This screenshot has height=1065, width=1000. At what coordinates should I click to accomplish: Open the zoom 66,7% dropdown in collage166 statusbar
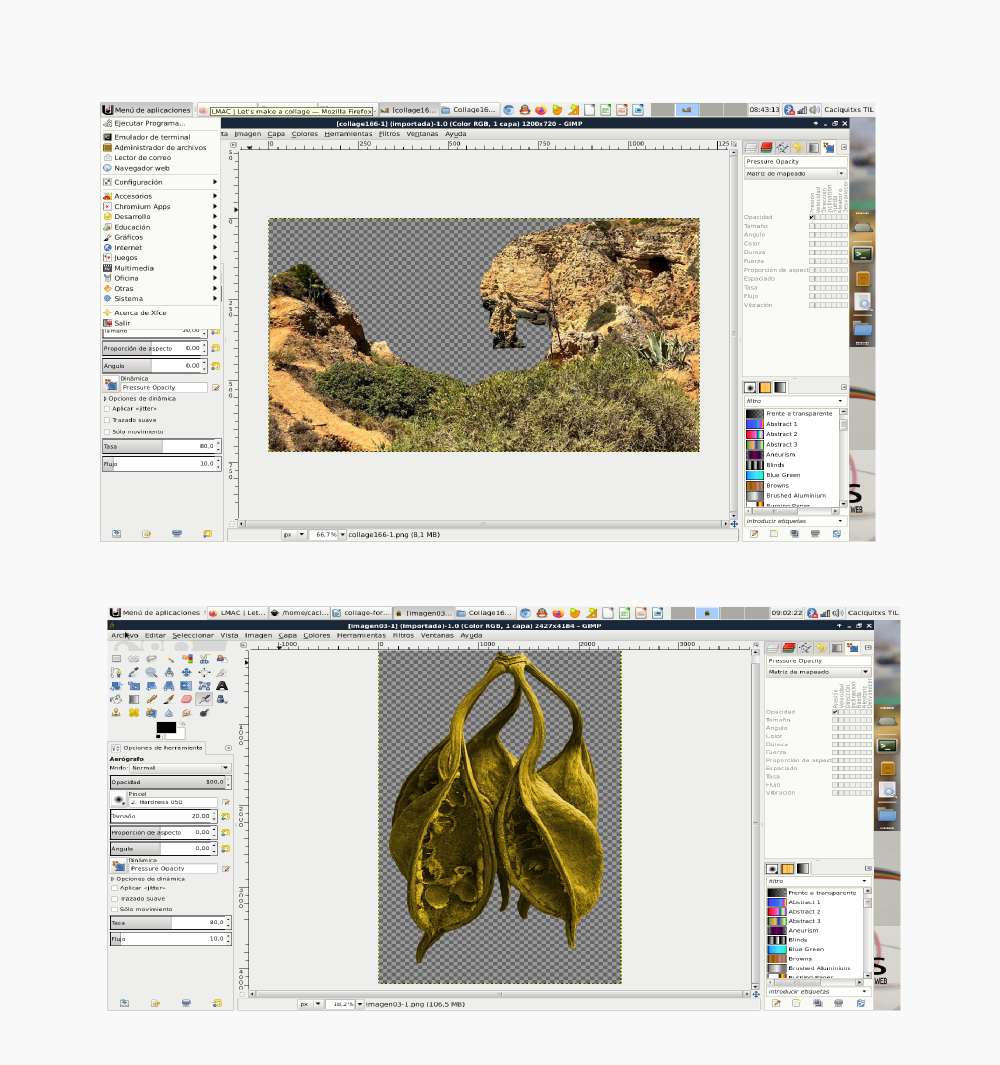(343, 535)
